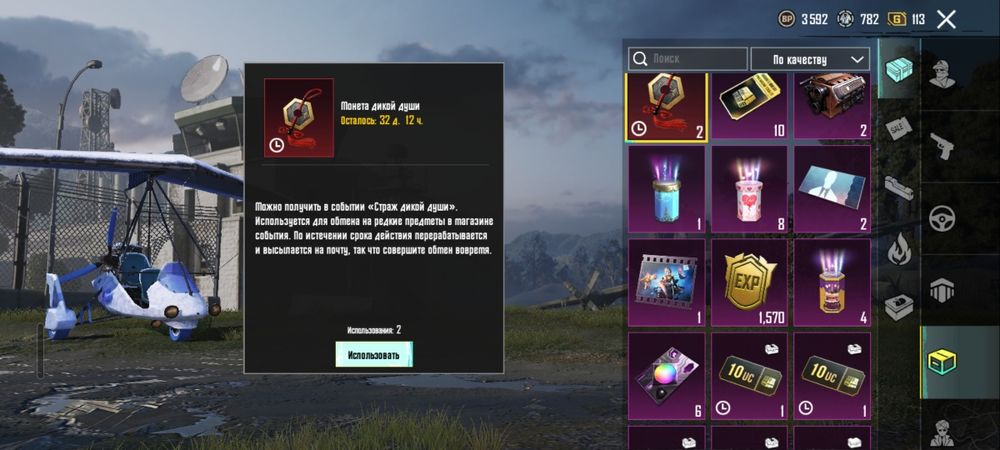Viewport: 1000px width, 450px height.
Task: Tap the gold G currency icon
Action: 897,19
